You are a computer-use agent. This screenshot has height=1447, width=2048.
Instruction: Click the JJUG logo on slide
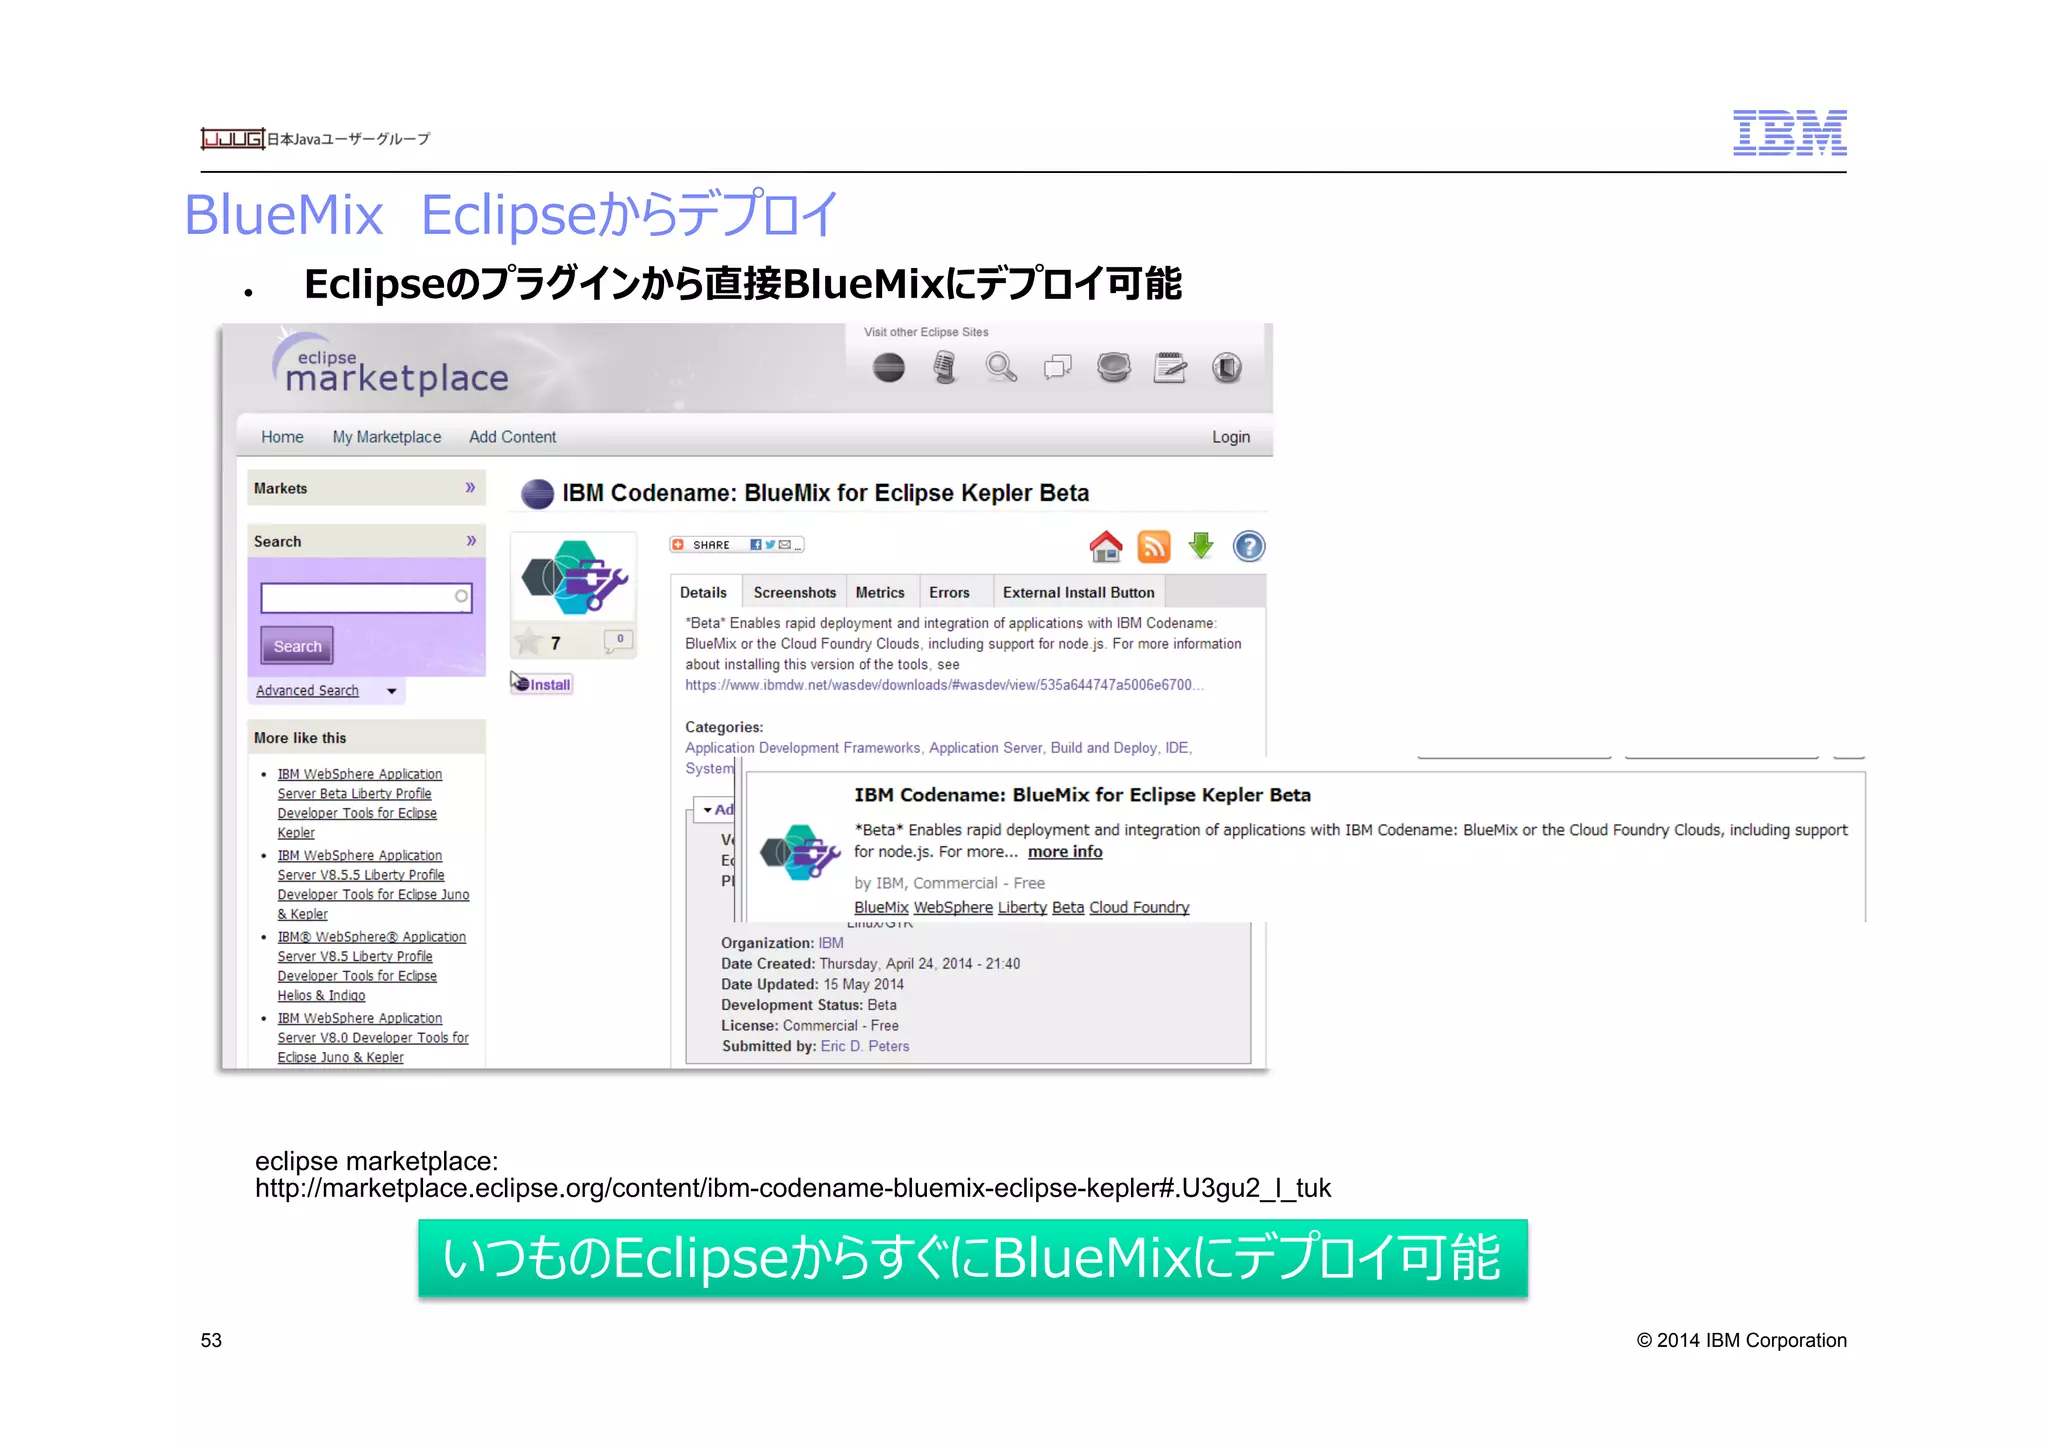232,138
